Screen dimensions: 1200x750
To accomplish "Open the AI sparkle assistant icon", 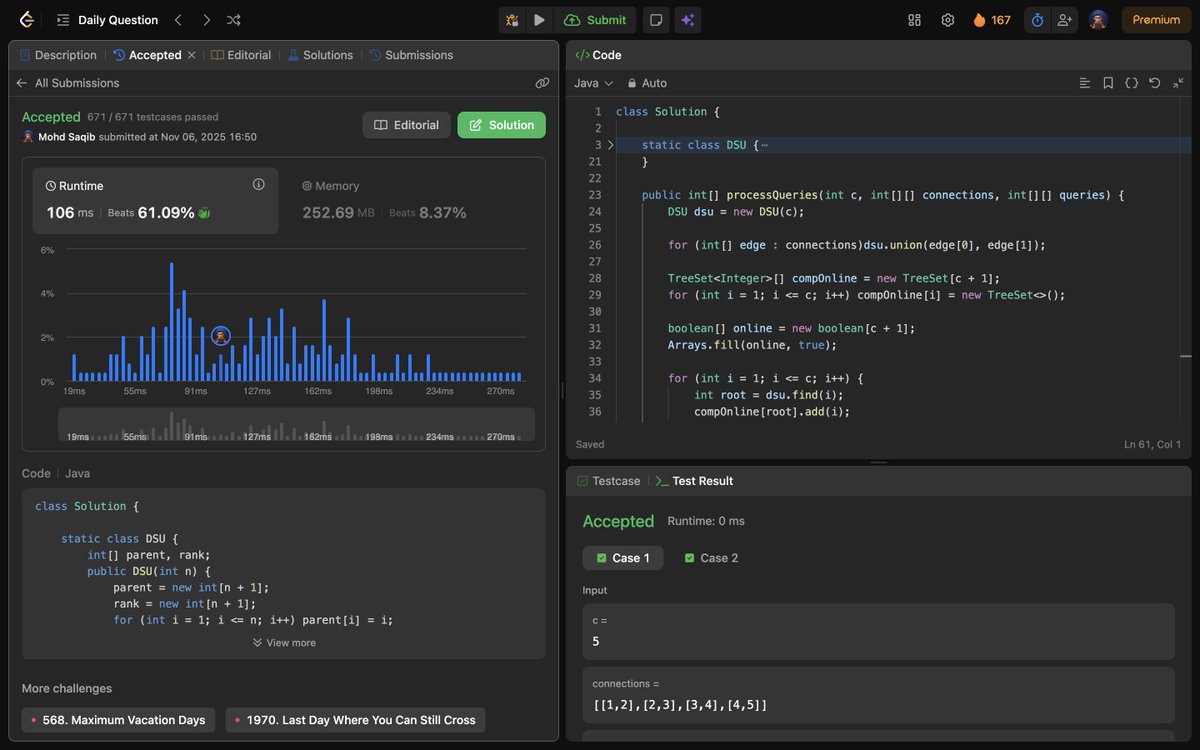I will [687, 20].
